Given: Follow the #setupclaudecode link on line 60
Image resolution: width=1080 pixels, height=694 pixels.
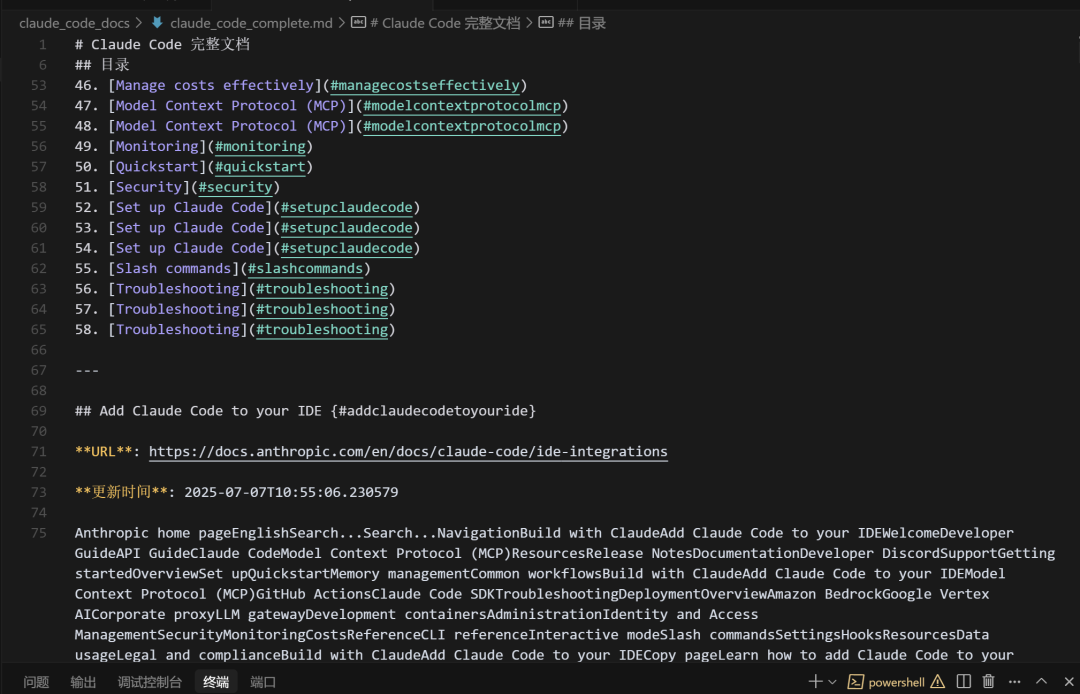Looking at the screenshot, I should (346, 228).
